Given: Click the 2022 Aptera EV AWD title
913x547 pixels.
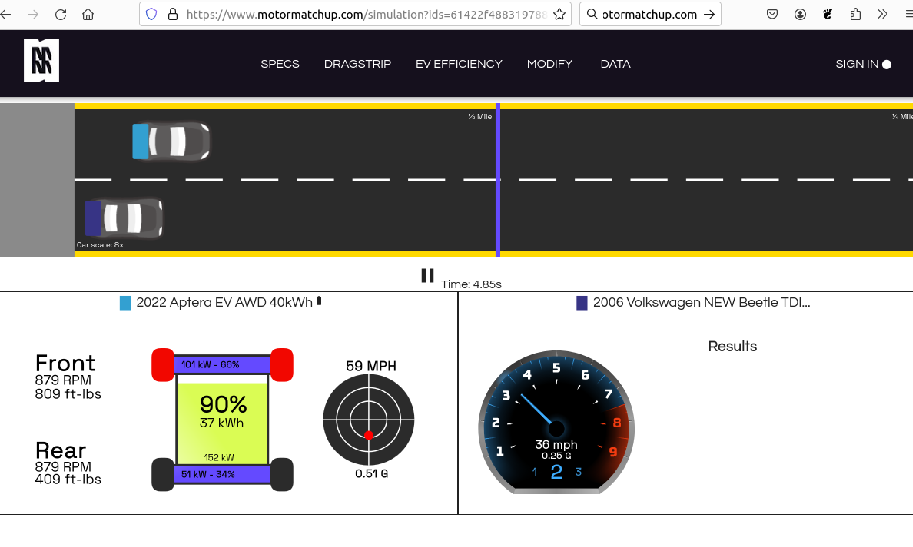Looking at the screenshot, I should [224, 302].
